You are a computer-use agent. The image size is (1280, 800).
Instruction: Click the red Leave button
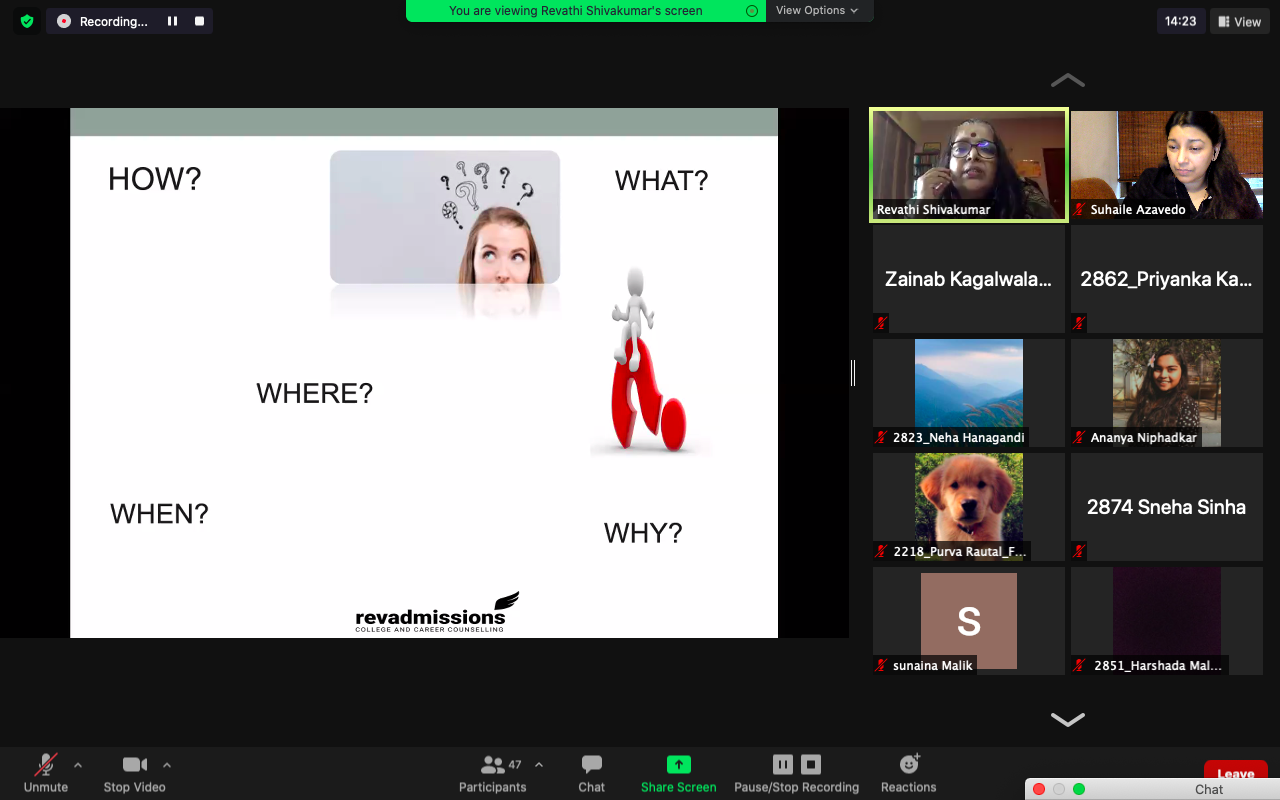1235,771
